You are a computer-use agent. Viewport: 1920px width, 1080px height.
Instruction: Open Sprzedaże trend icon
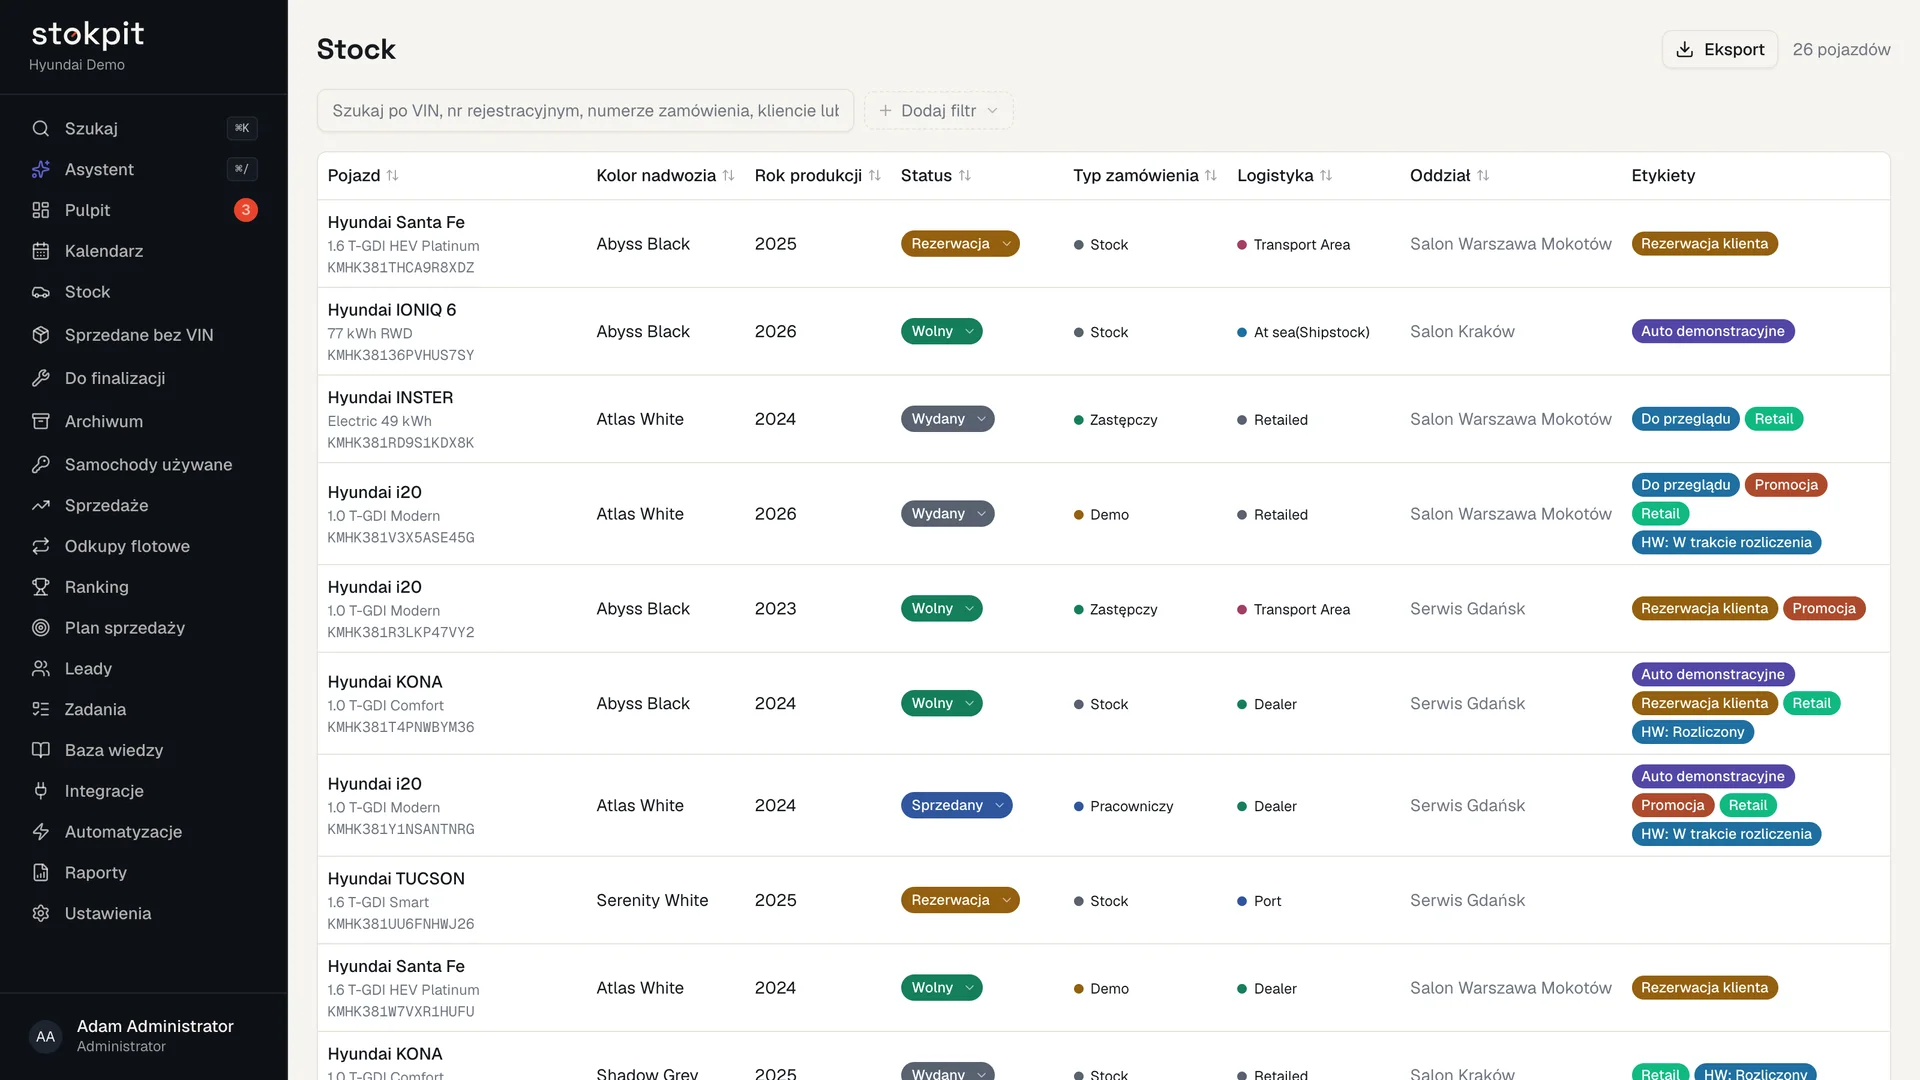pyautogui.click(x=41, y=505)
